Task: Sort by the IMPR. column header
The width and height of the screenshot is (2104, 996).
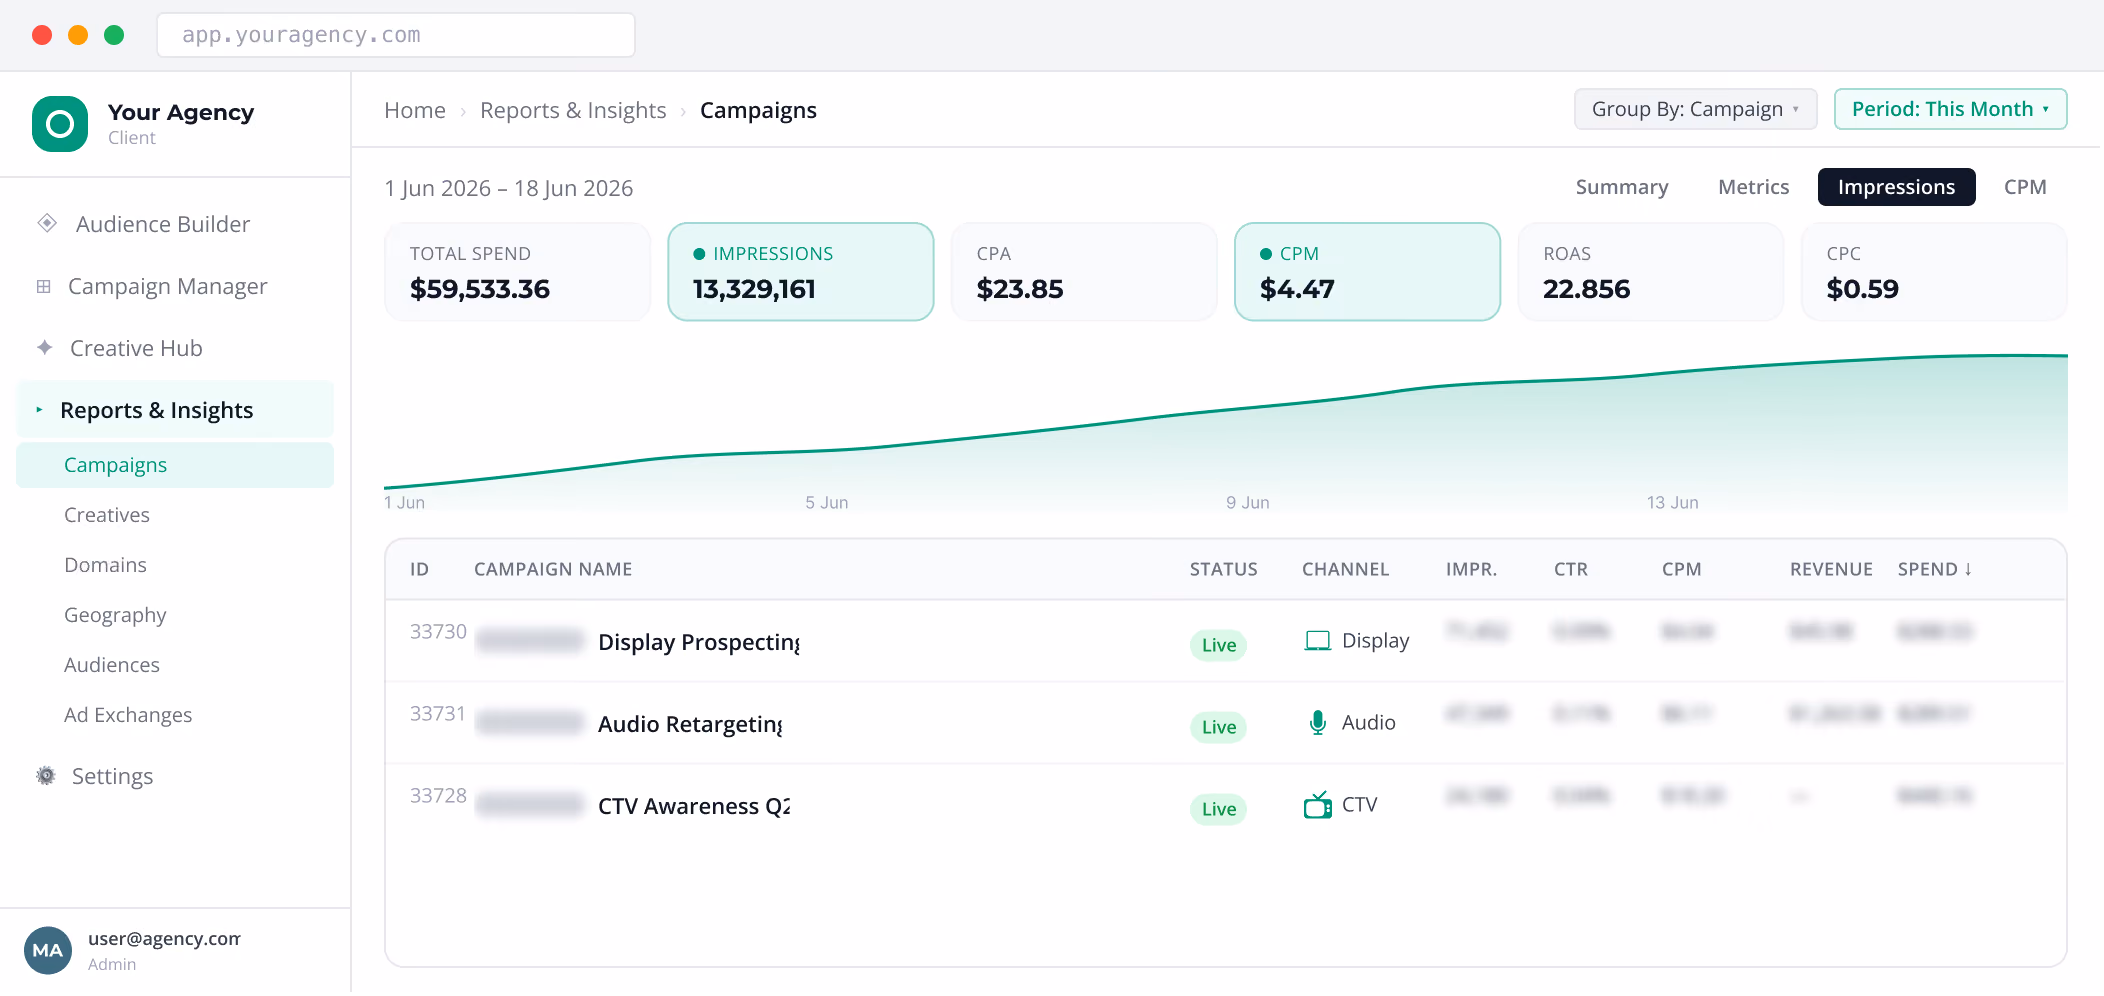Action: 1472,569
